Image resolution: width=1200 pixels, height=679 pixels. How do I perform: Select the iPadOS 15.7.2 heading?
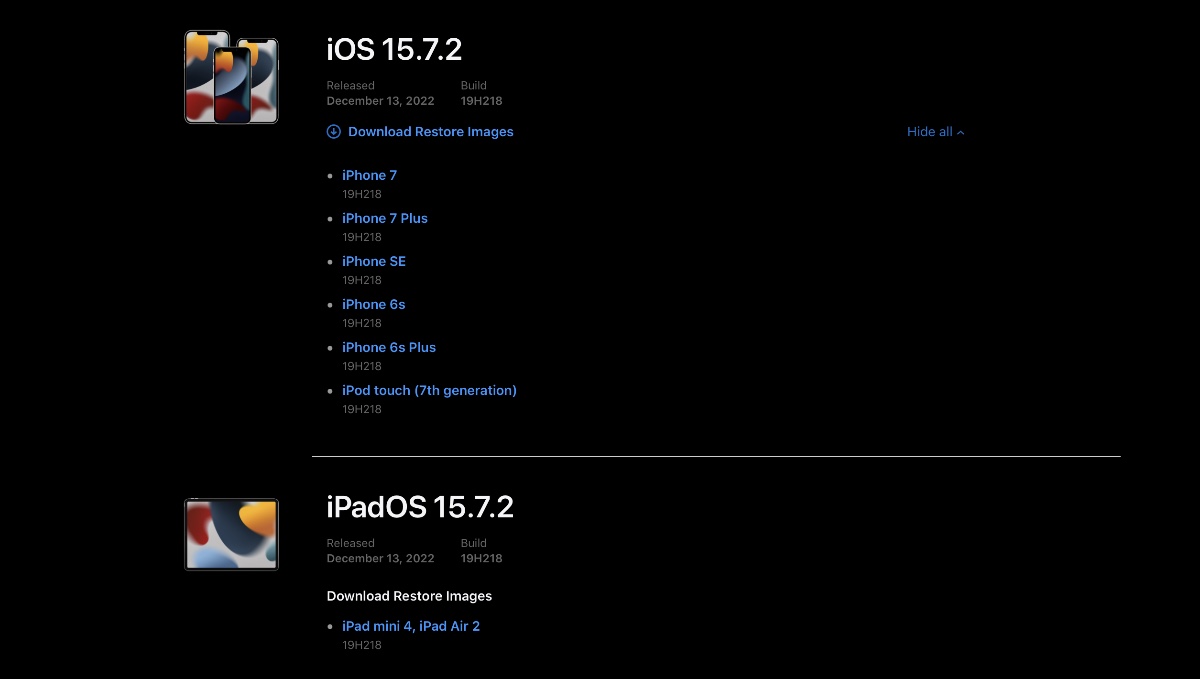(420, 507)
